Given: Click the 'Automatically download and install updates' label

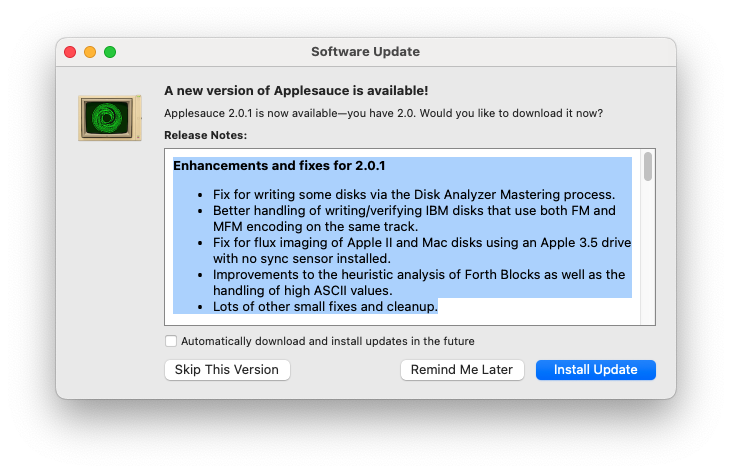Looking at the screenshot, I should 327,341.
